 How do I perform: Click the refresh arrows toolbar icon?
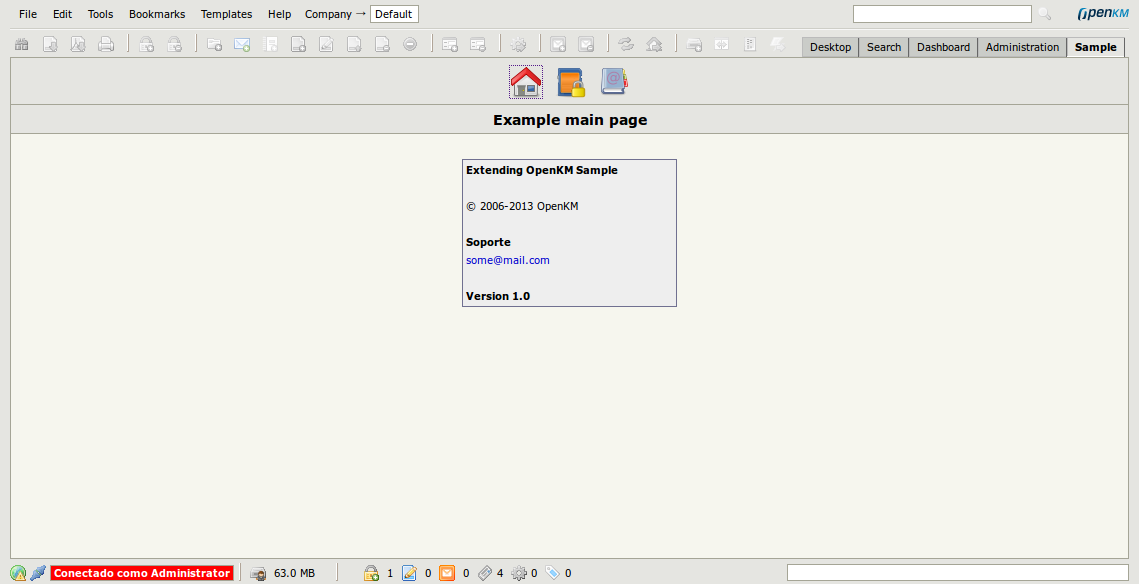point(625,44)
